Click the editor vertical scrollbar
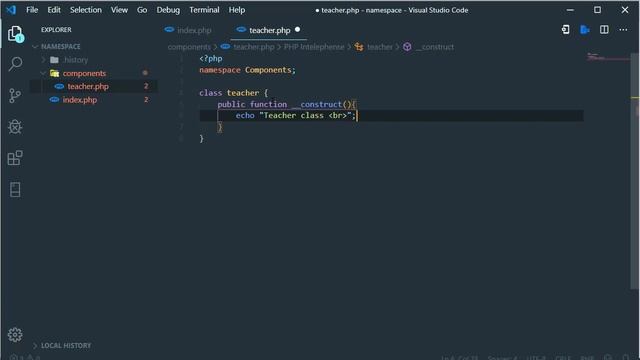The width and height of the screenshot is (640, 360). click(634, 171)
